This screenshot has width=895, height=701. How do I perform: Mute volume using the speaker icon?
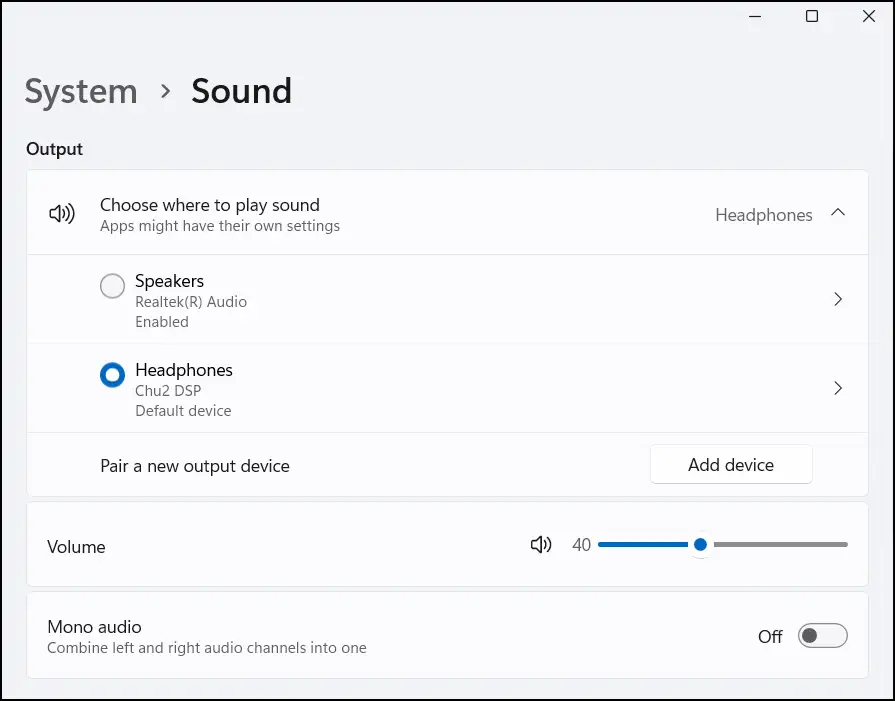pos(541,545)
